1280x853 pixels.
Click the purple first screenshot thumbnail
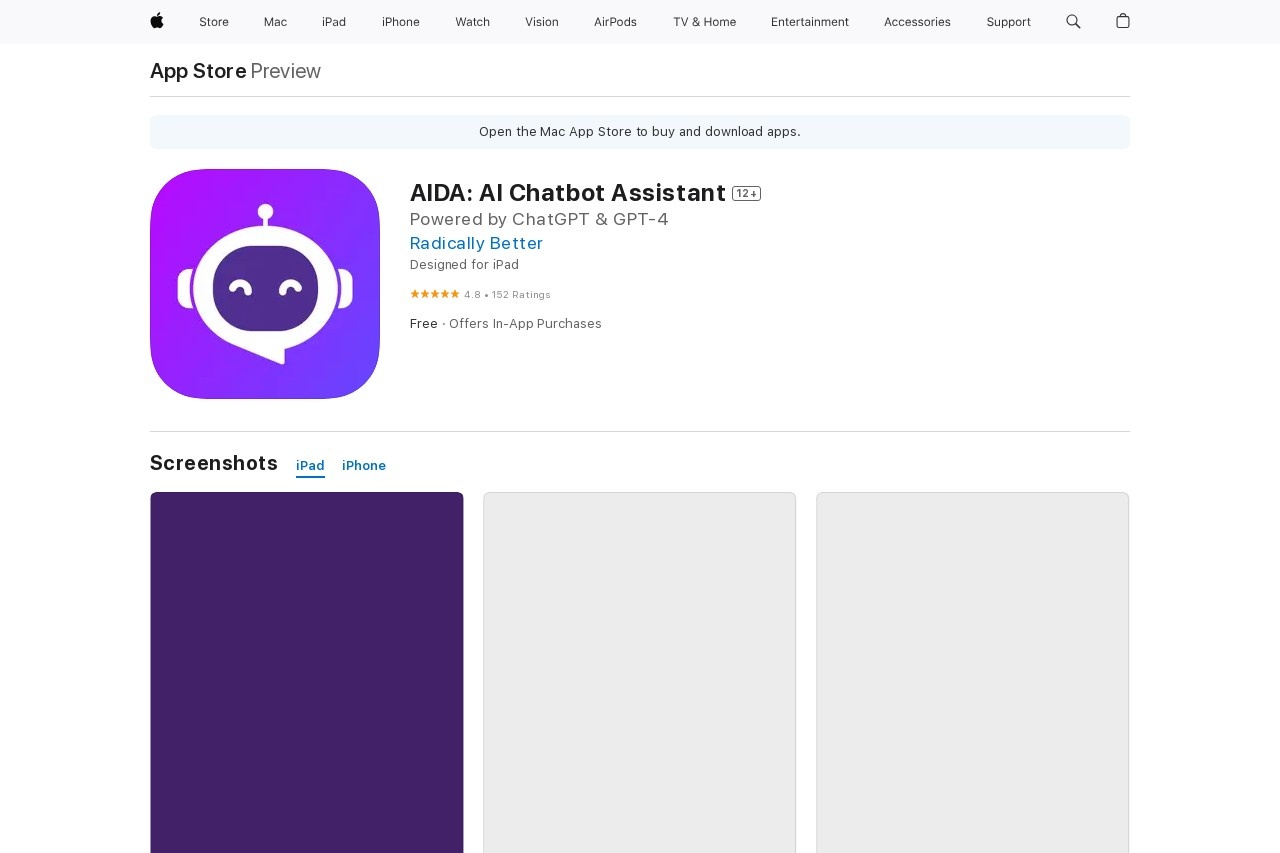click(307, 672)
